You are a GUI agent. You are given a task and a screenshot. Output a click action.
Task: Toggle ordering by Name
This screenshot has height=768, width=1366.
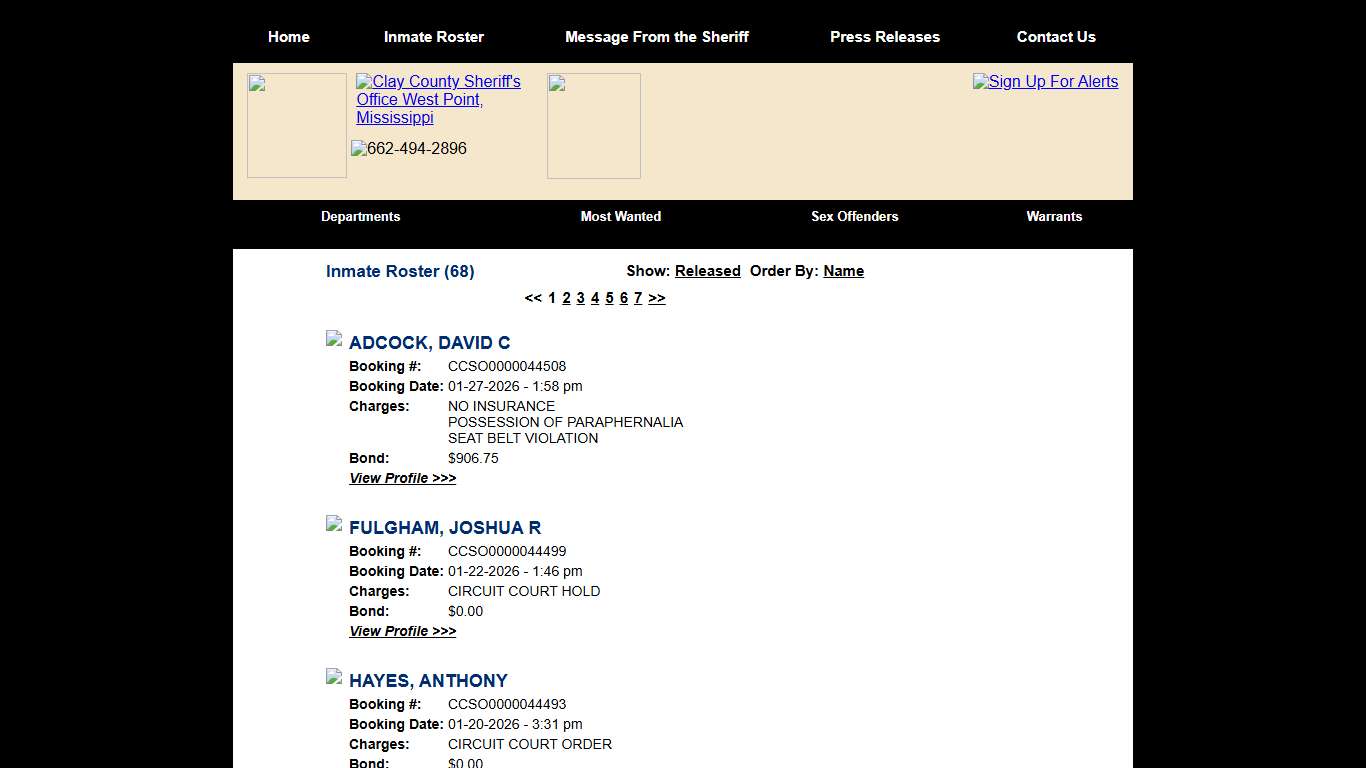tap(843, 271)
